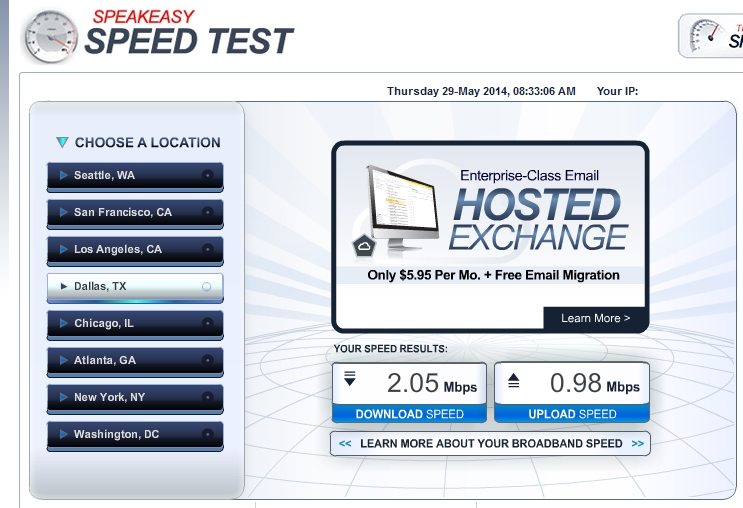This screenshot has height=508, width=743.
Task: Click the cloud pentagon icon in the ad
Action: (363, 246)
